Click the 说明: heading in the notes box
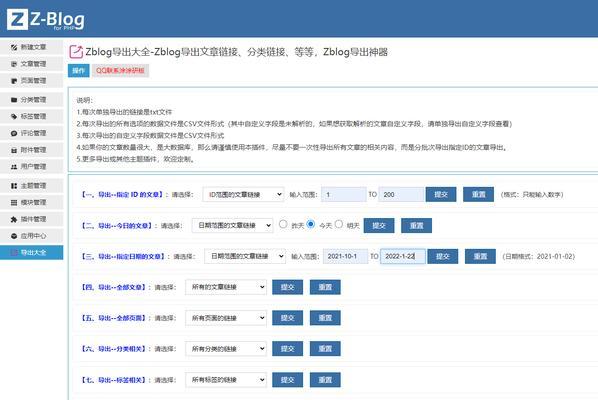This screenshot has height=400, width=598. [84, 100]
